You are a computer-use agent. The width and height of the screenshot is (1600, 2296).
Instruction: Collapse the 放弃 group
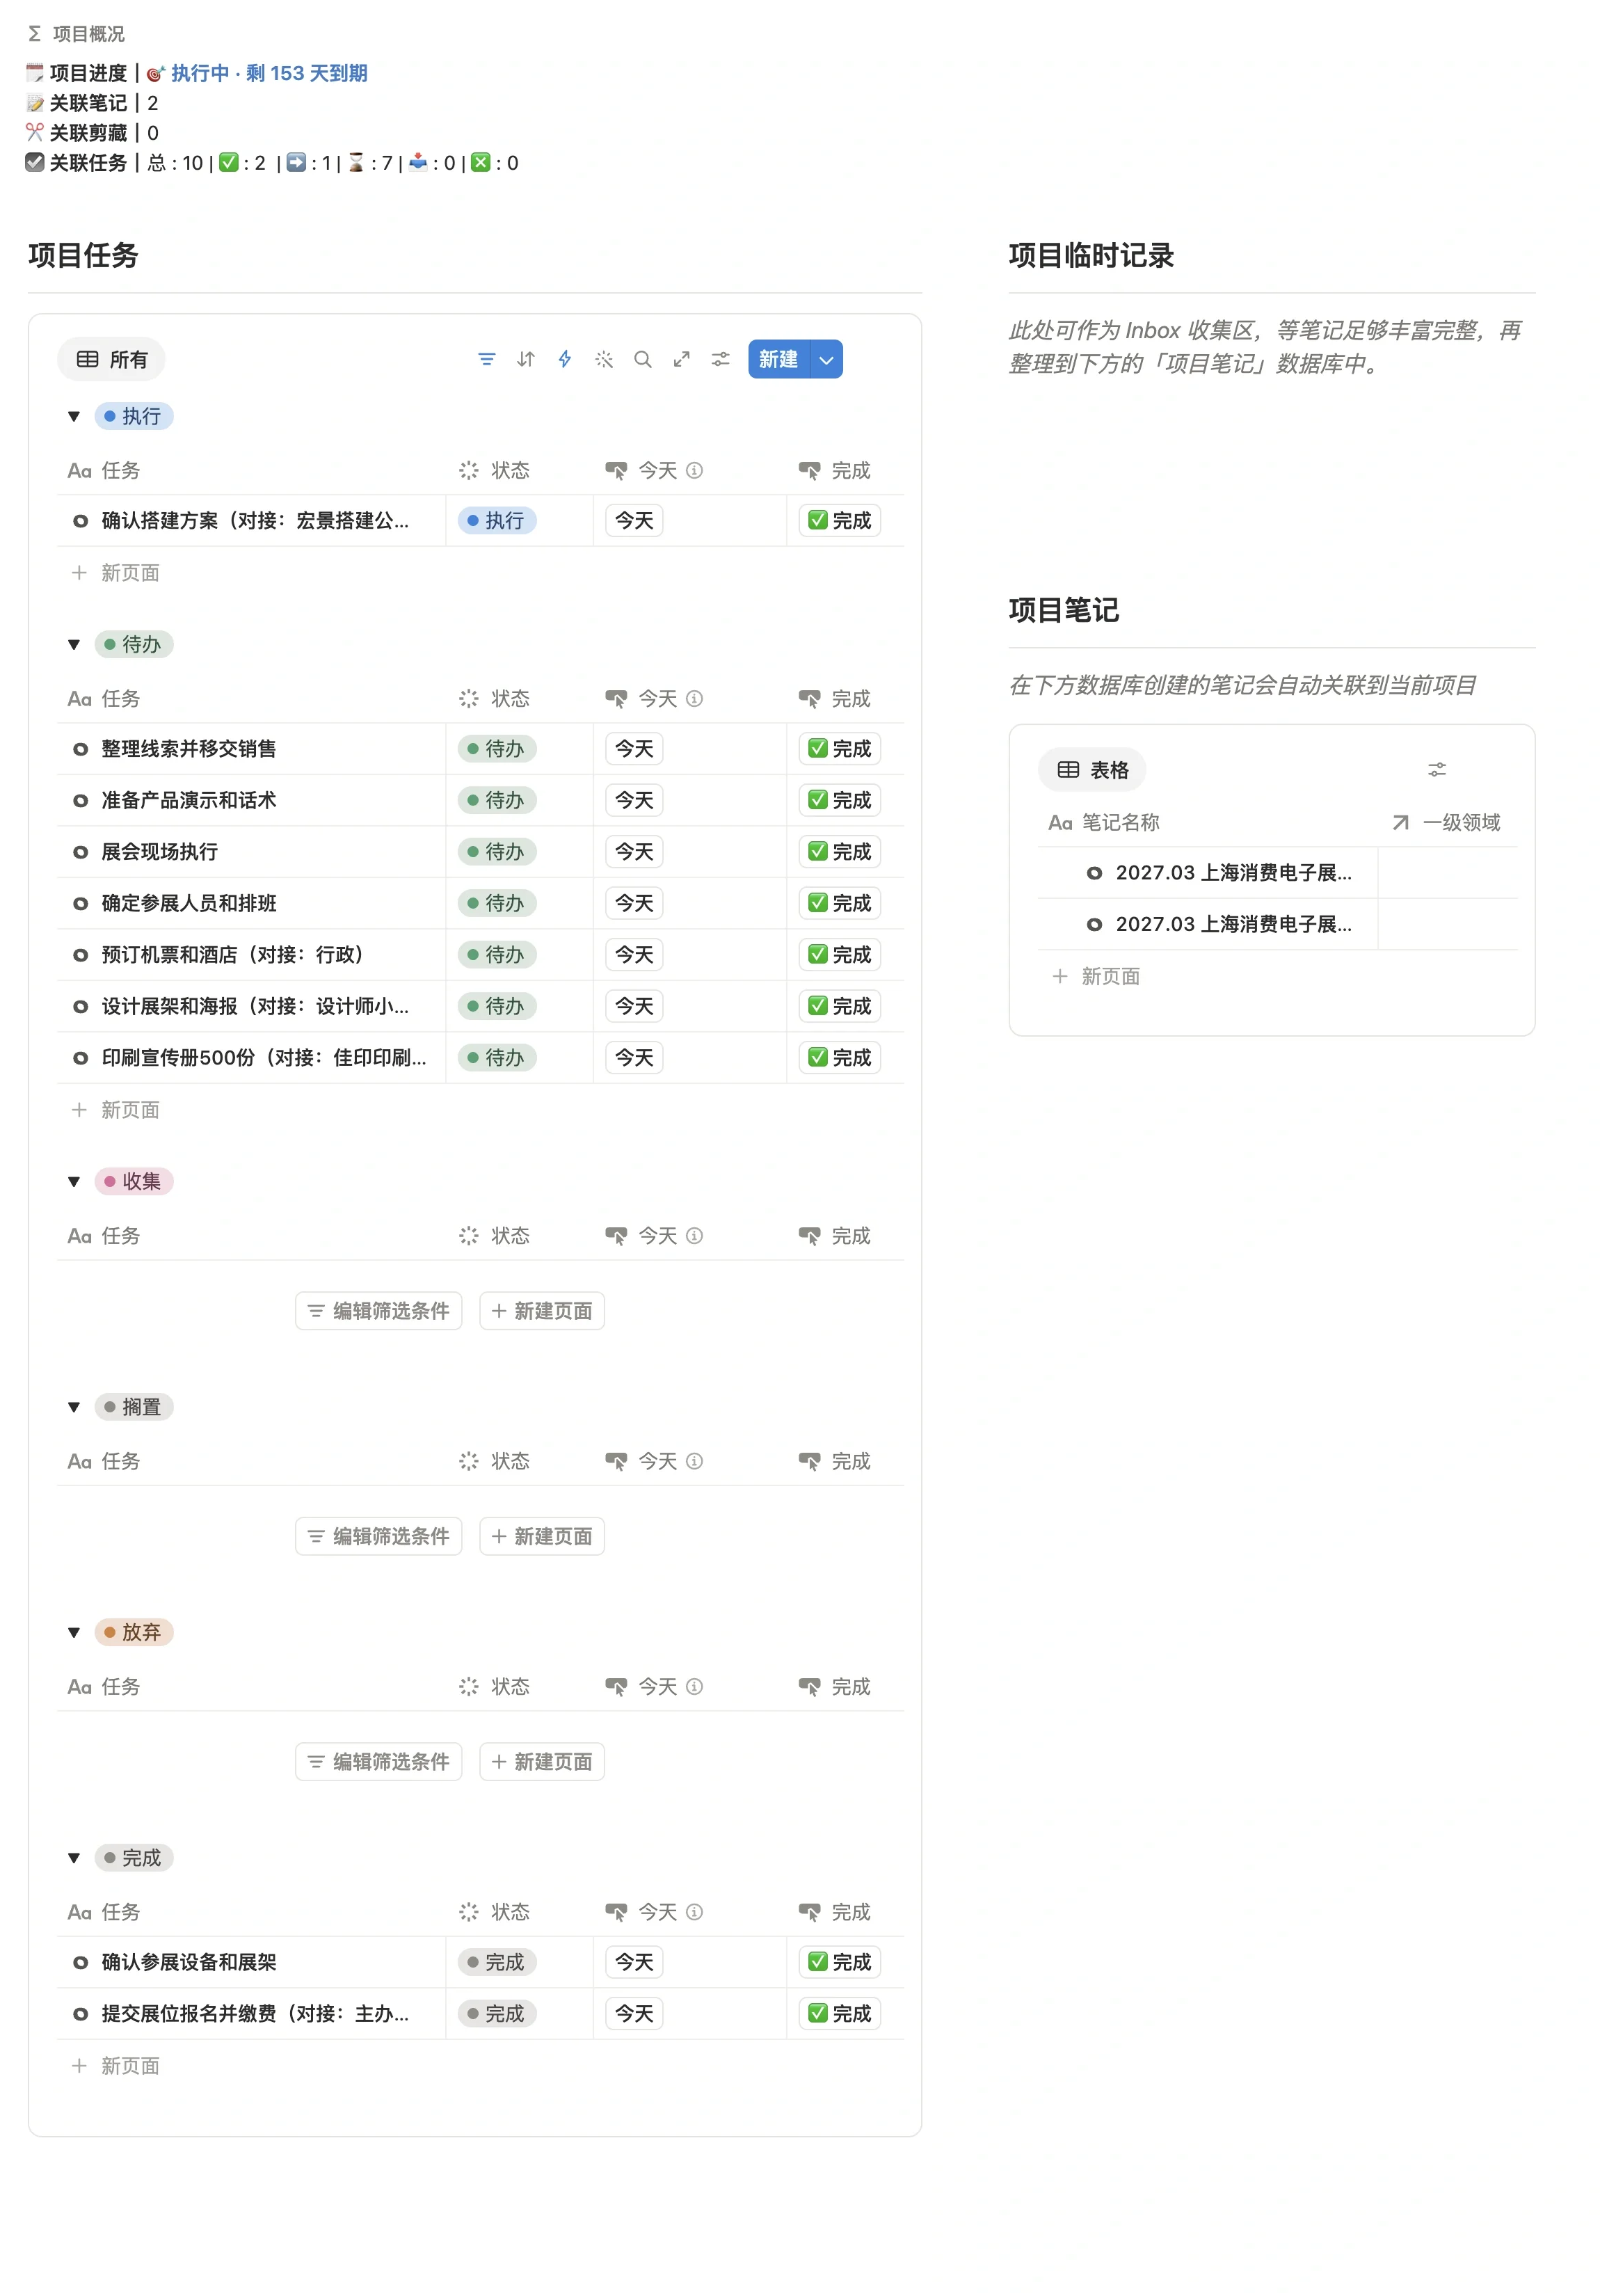click(x=74, y=1633)
